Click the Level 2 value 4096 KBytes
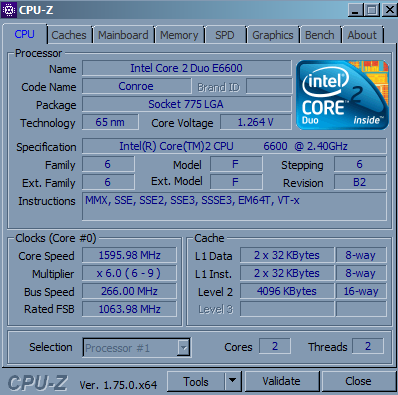The width and height of the screenshot is (398, 395). tap(287, 291)
